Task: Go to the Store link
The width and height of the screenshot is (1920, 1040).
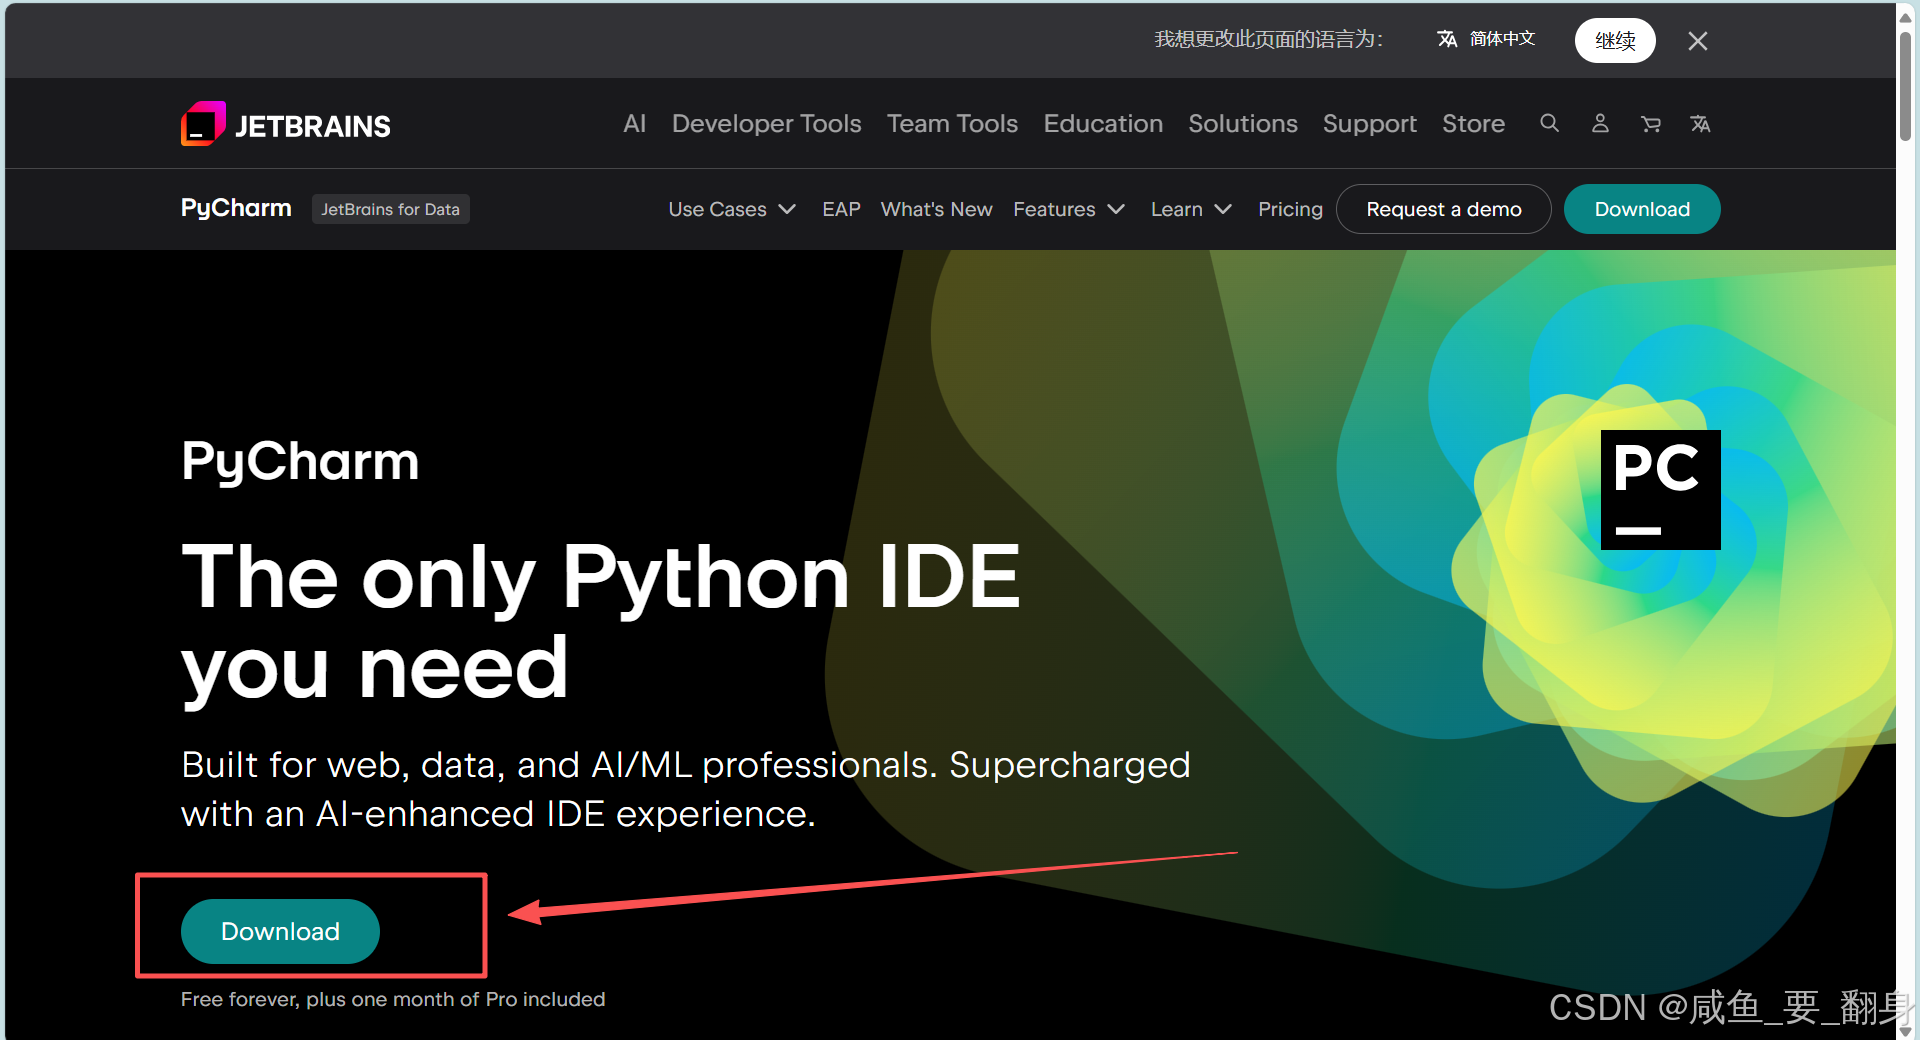Action: click(1473, 124)
